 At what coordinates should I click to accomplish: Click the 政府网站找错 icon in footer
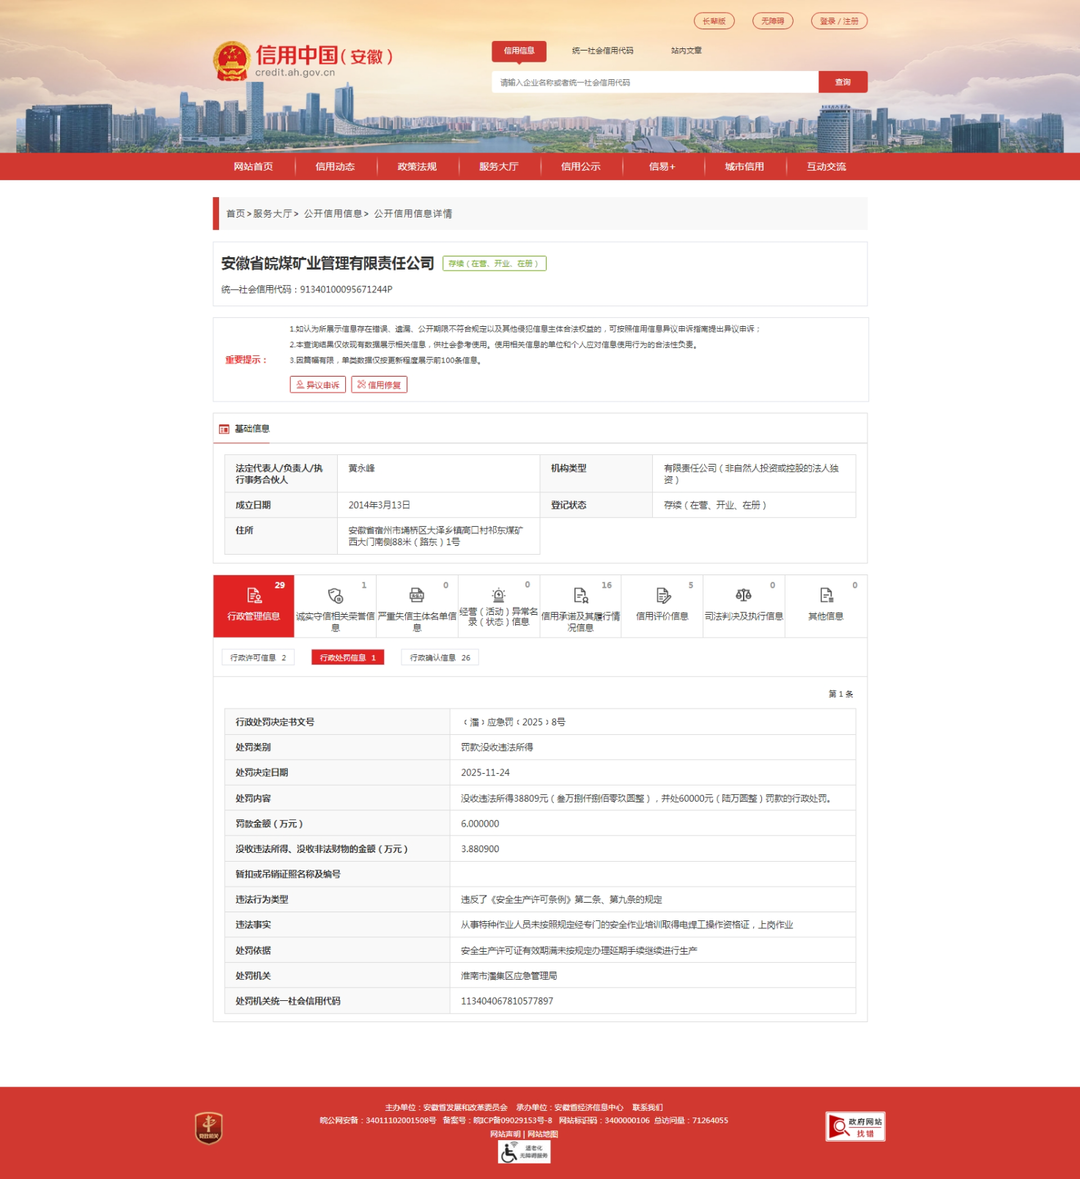coord(855,1126)
